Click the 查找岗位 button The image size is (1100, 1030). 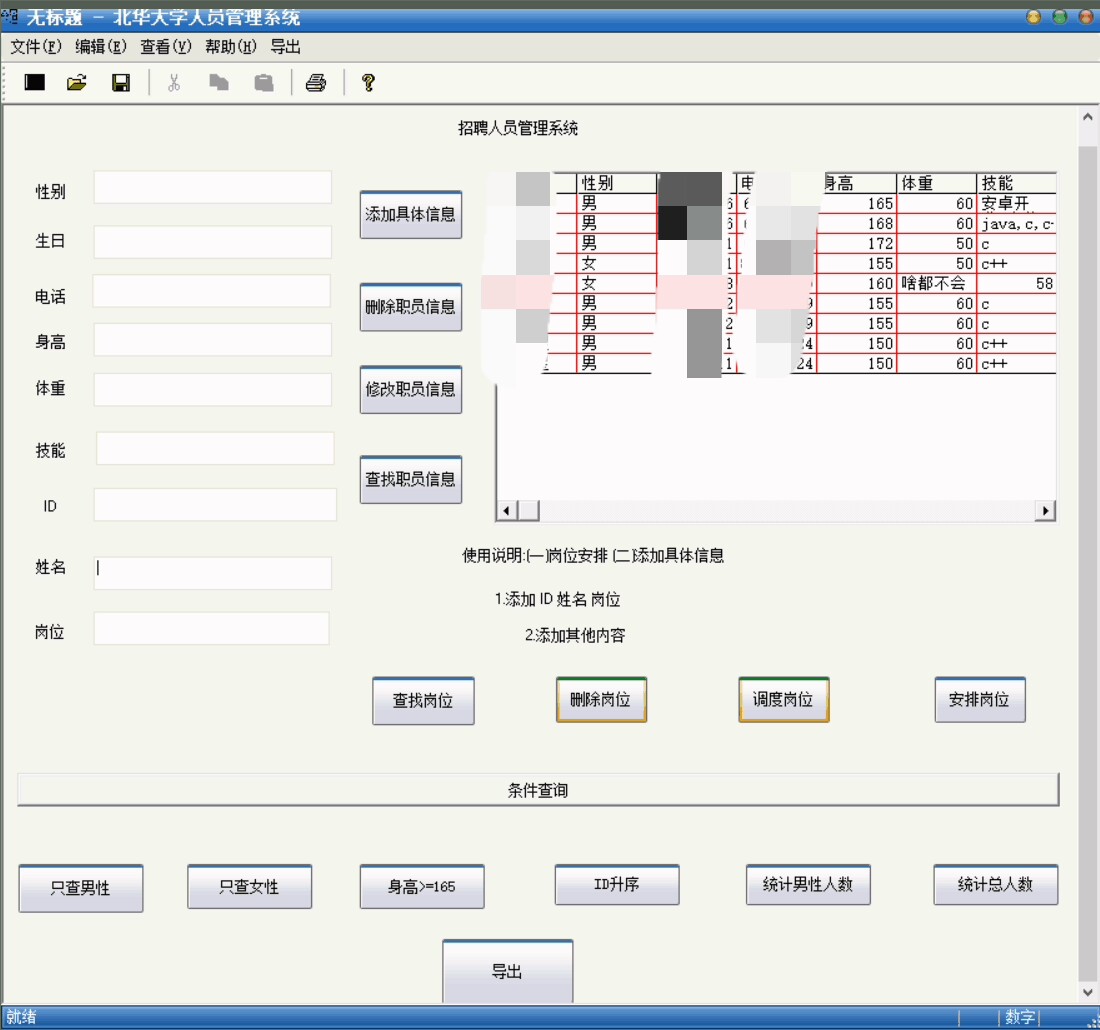[x=424, y=701]
